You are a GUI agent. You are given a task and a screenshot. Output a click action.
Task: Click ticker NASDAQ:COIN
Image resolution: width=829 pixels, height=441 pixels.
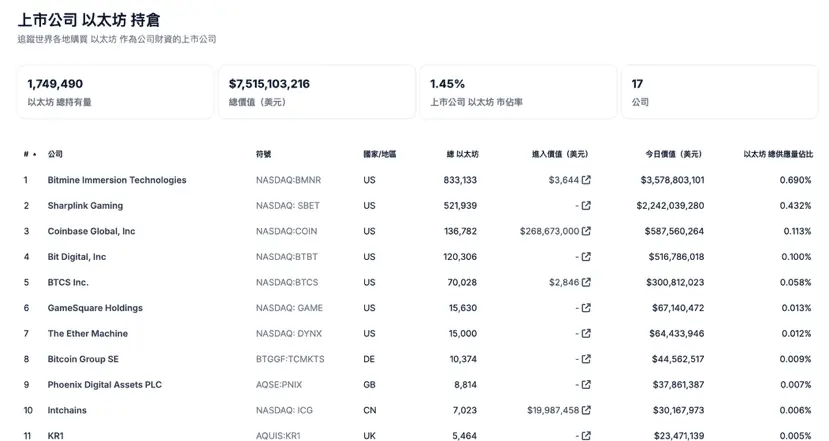coord(287,231)
